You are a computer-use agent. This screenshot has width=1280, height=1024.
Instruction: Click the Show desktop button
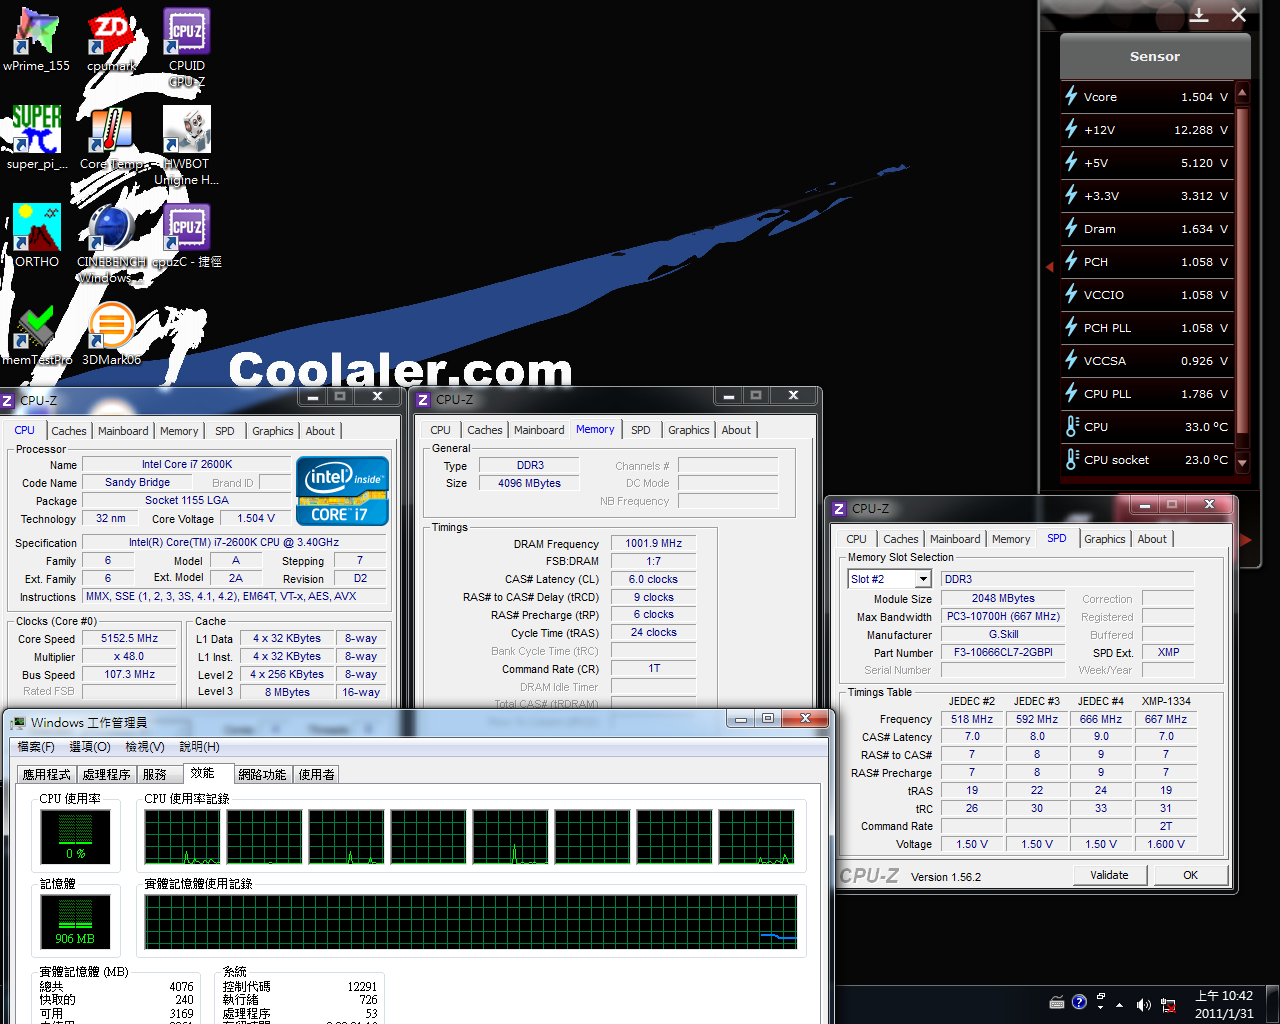point(1273,1004)
